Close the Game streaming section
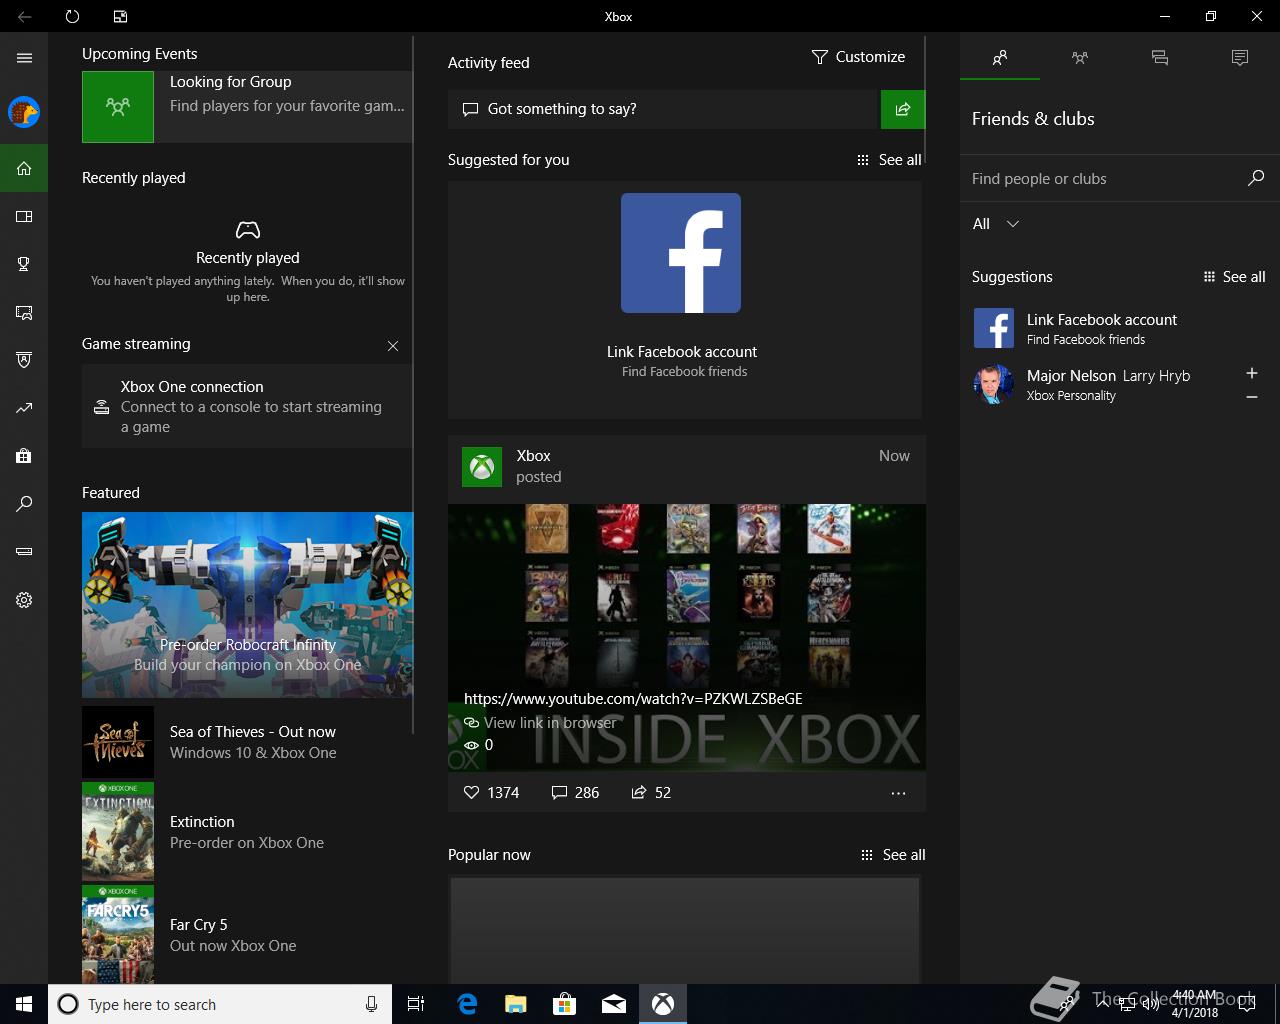 pos(393,346)
